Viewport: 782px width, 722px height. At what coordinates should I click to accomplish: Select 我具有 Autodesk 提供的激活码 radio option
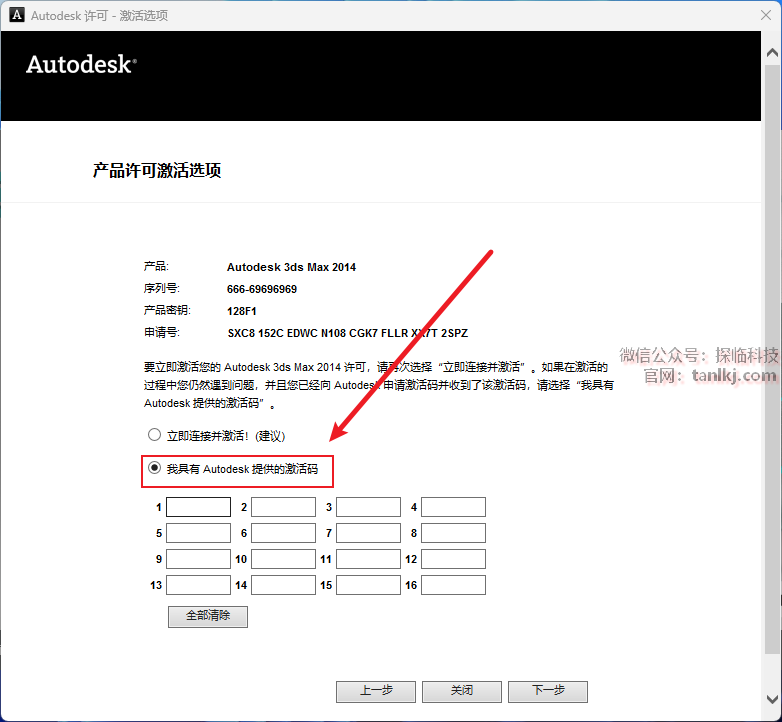pos(154,468)
